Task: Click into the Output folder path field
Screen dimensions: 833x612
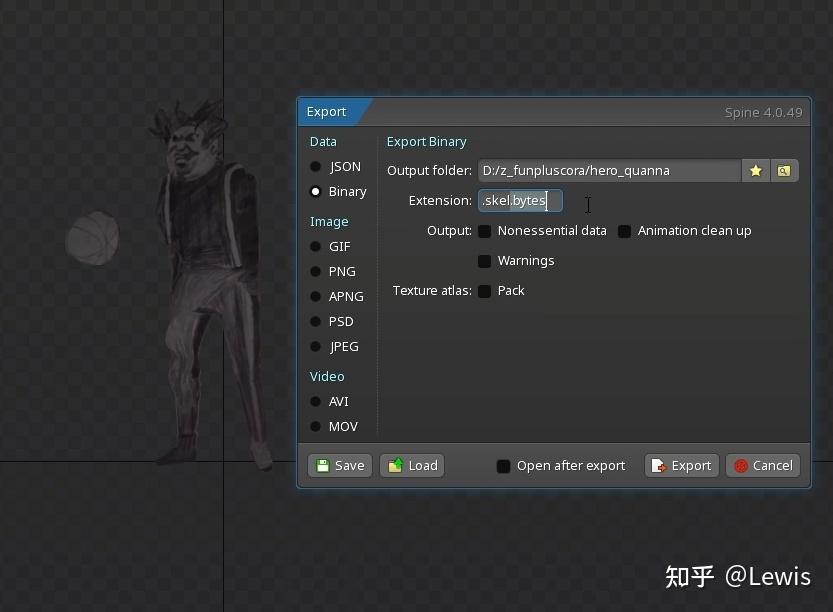Action: (609, 171)
